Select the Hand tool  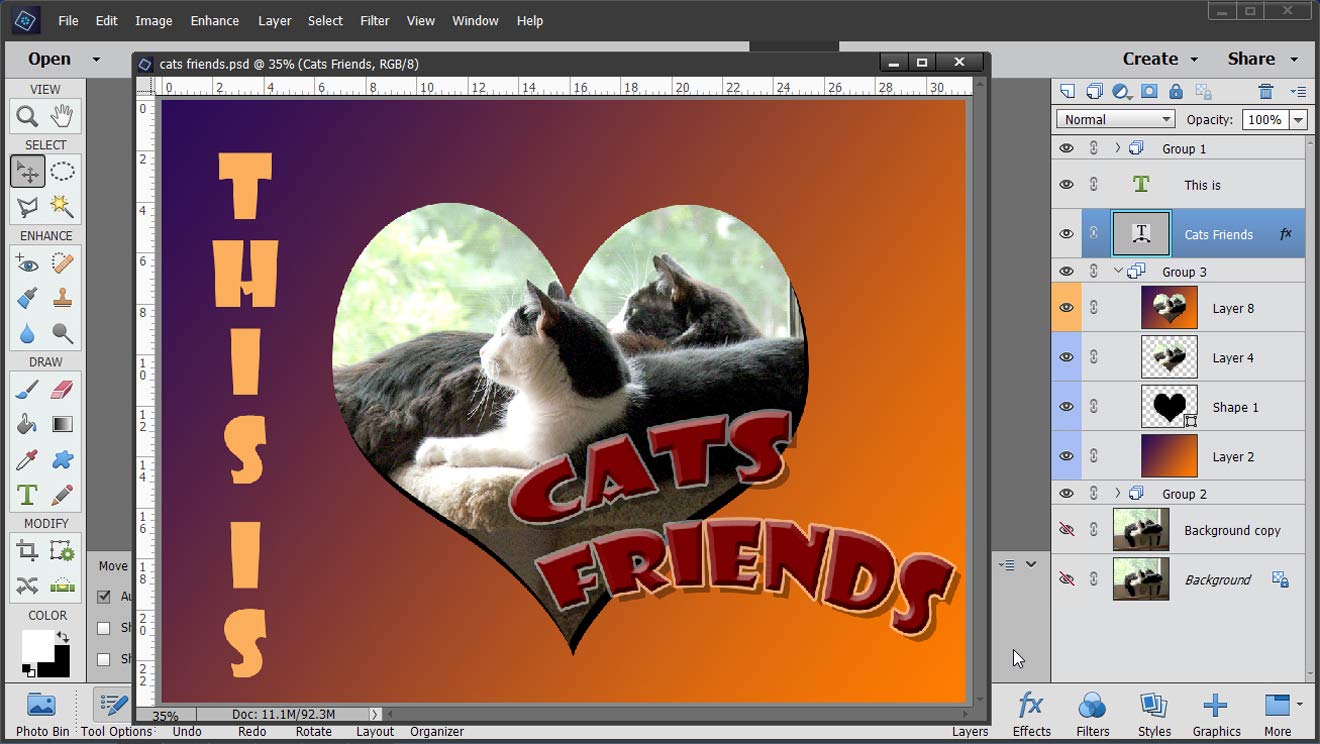pyautogui.click(x=62, y=117)
